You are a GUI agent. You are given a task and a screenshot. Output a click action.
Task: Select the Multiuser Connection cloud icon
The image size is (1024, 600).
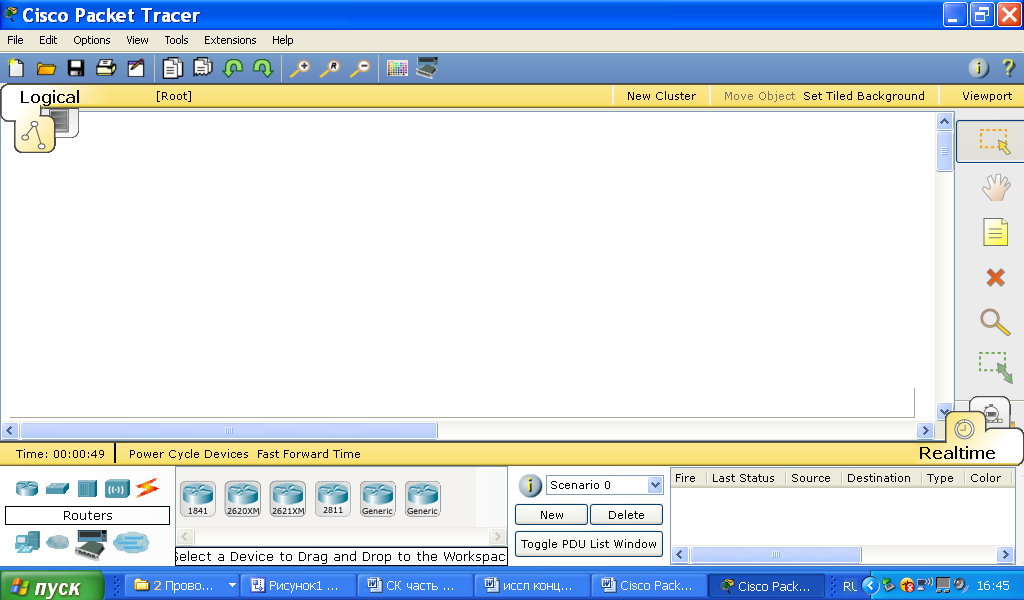(131, 542)
